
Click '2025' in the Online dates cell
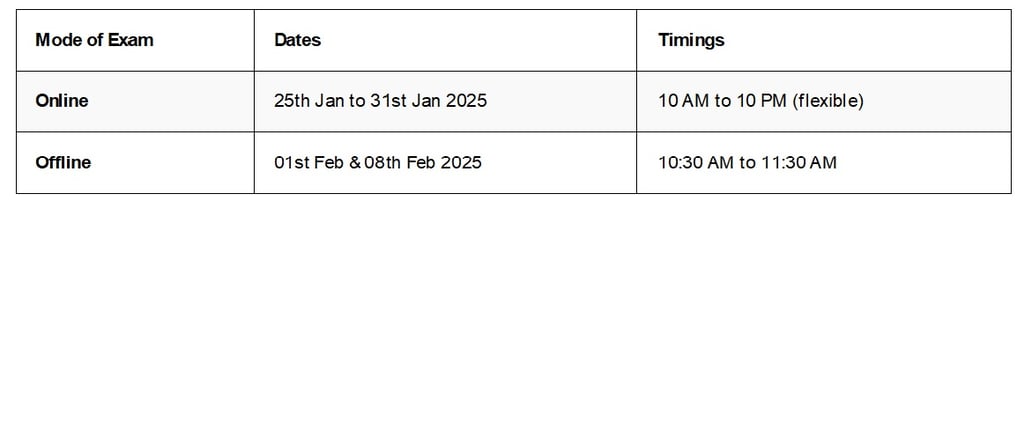[466, 101]
